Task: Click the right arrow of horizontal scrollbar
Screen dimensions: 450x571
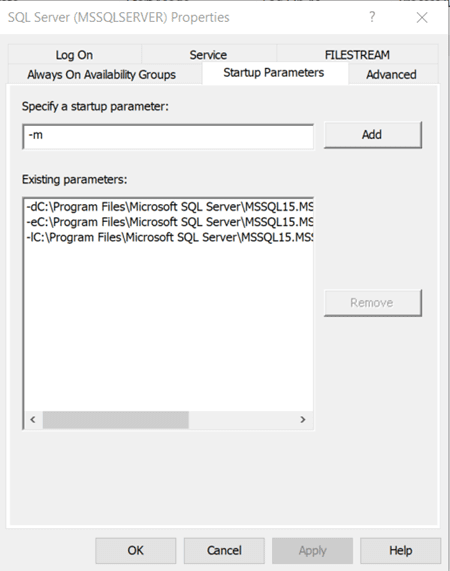Action: [303, 420]
